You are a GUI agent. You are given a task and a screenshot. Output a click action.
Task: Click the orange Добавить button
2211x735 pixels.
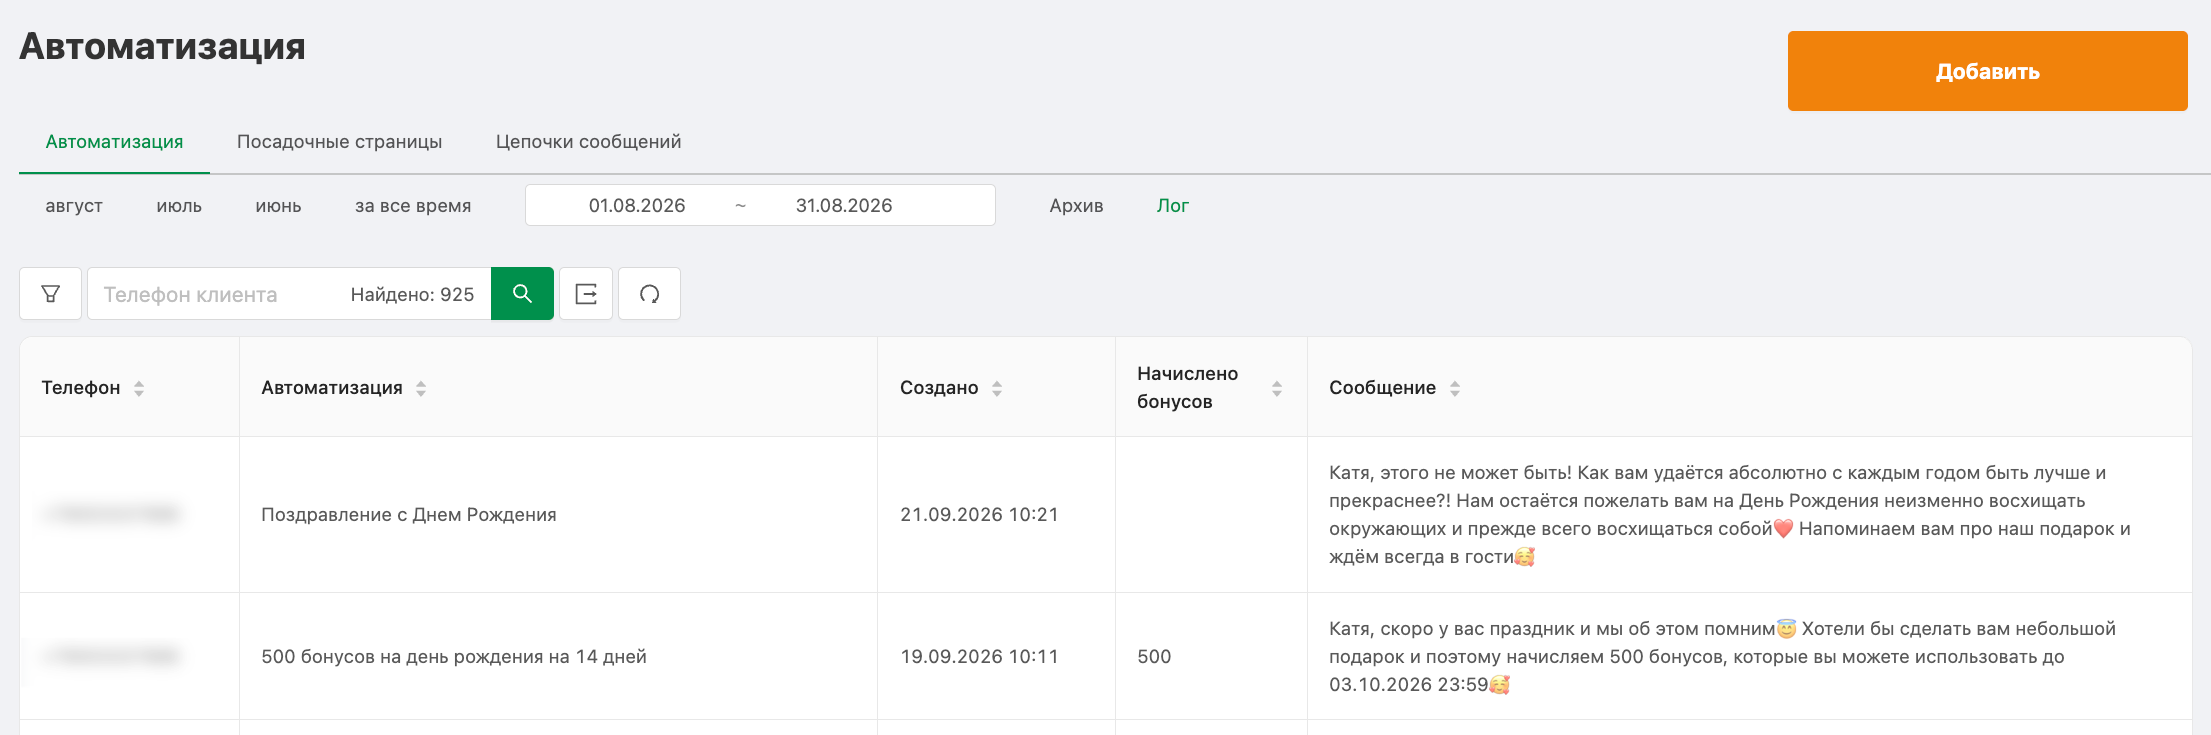click(x=1987, y=71)
